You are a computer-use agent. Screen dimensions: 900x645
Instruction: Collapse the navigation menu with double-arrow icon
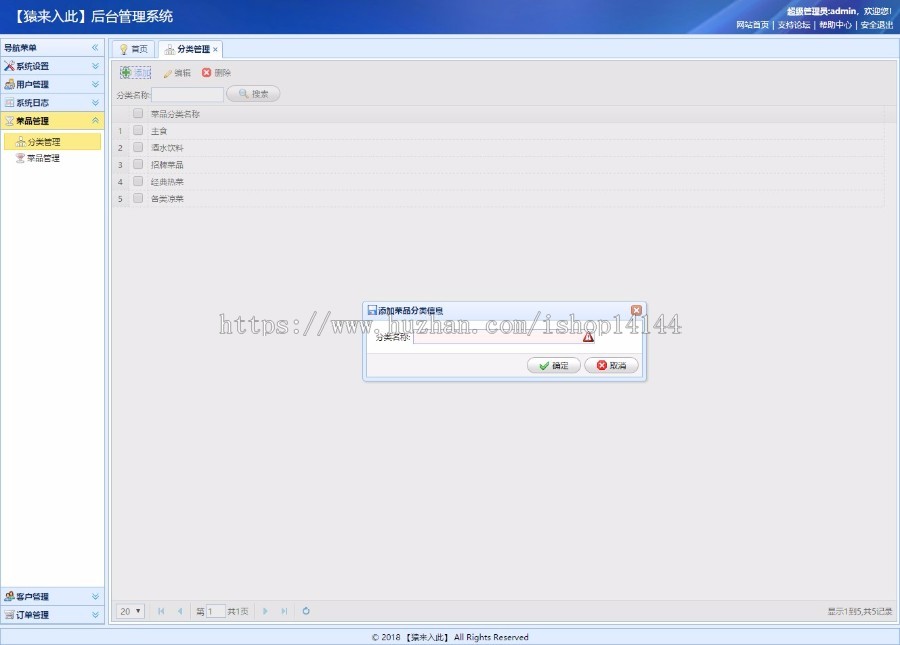(x=95, y=48)
